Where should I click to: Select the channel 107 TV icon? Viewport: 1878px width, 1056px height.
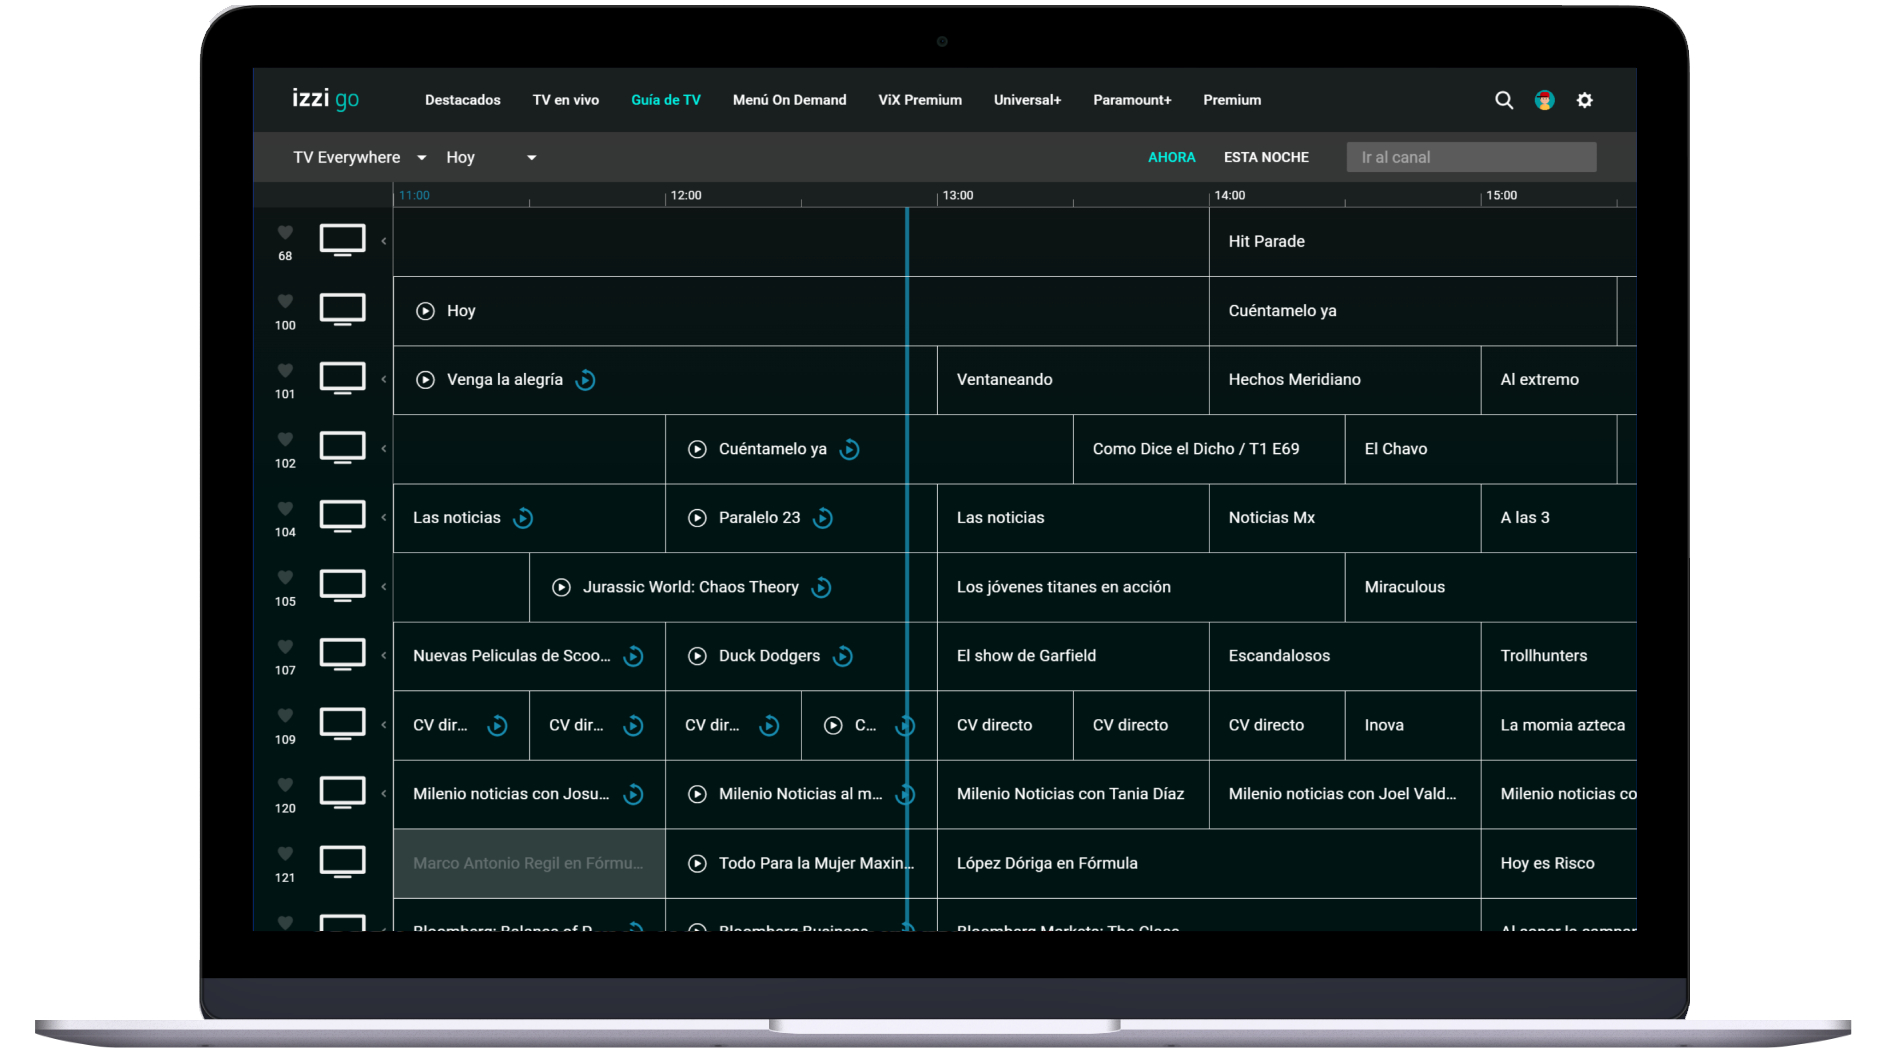[x=342, y=655]
